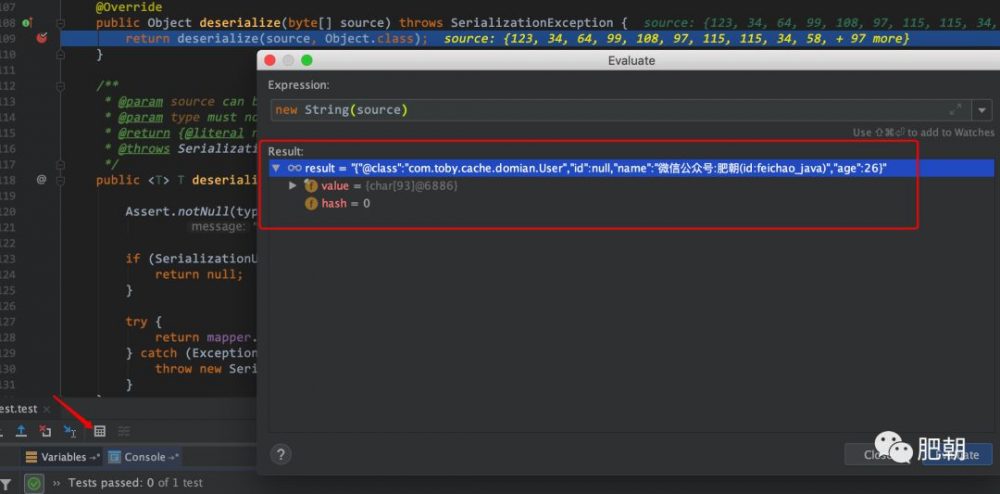Screen dimensions: 1000x494
Task: Click the Drop Frame icon
Action: 45,432
